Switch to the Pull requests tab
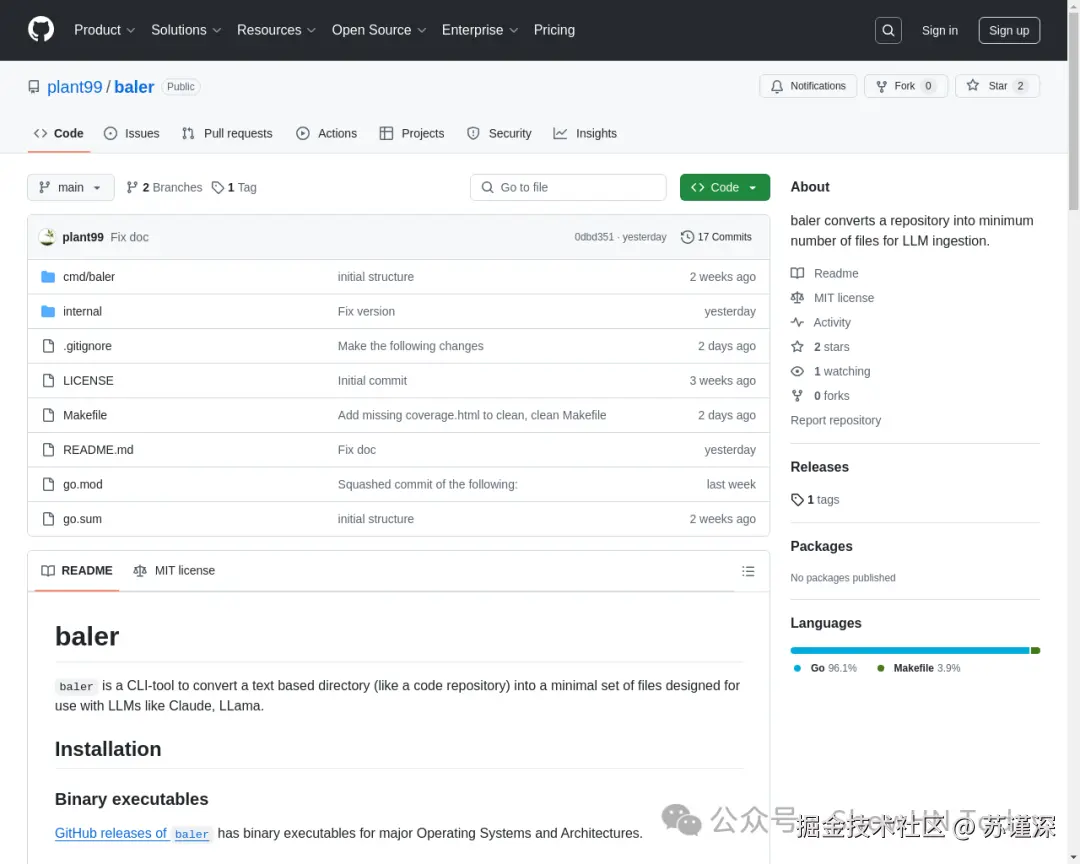The width and height of the screenshot is (1080, 864). tap(227, 134)
